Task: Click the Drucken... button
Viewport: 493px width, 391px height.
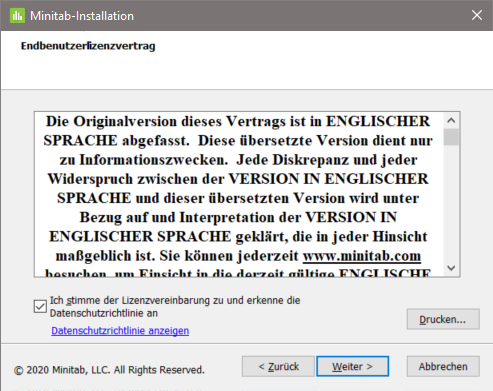Action: point(443,319)
